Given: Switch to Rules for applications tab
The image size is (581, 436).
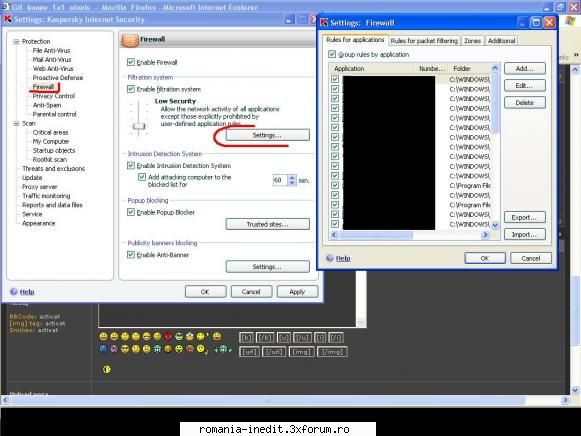Looking at the screenshot, I should click(355, 40).
